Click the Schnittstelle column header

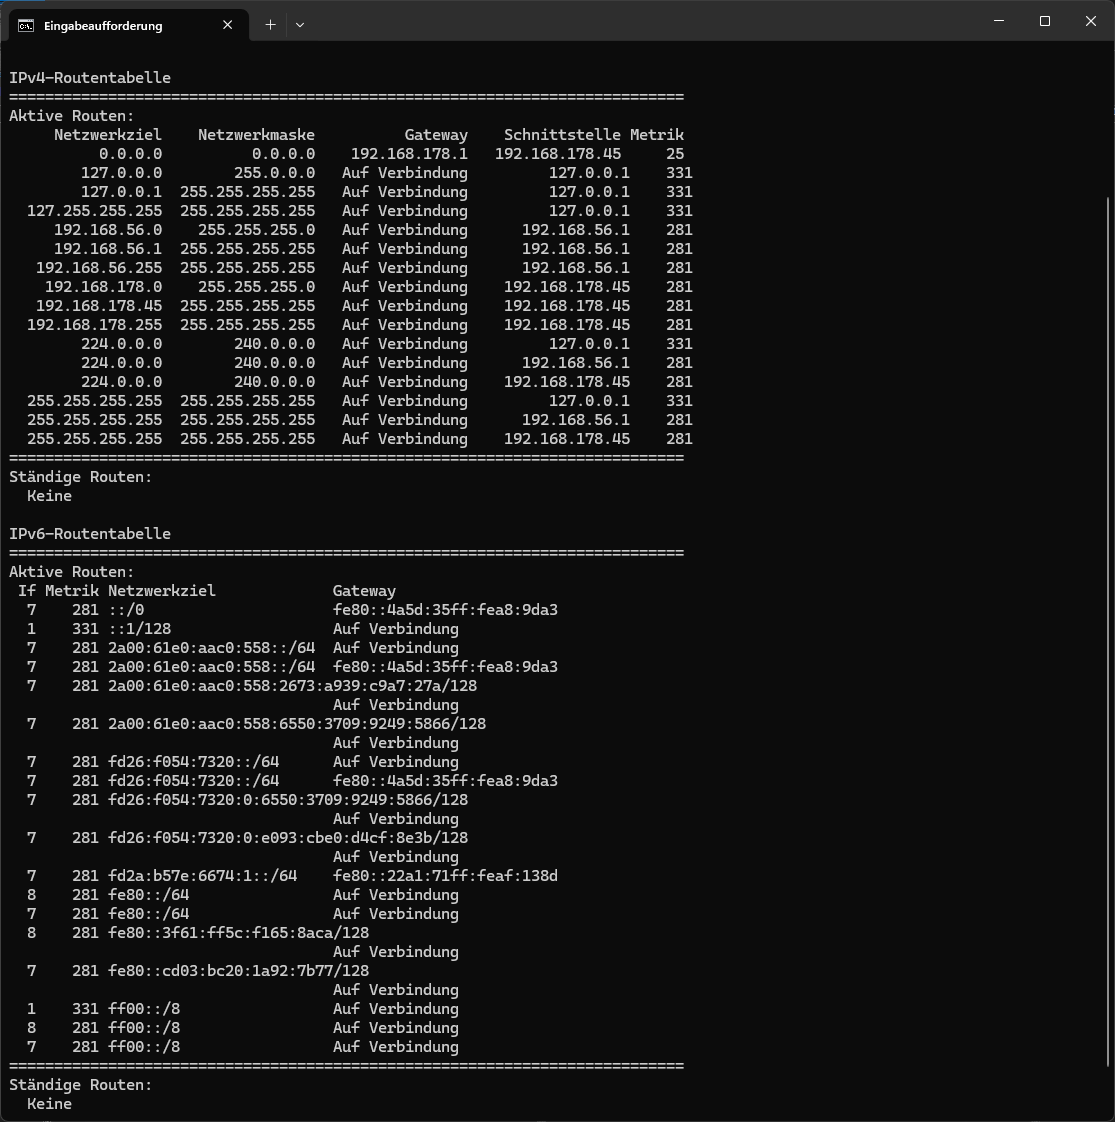click(x=562, y=135)
